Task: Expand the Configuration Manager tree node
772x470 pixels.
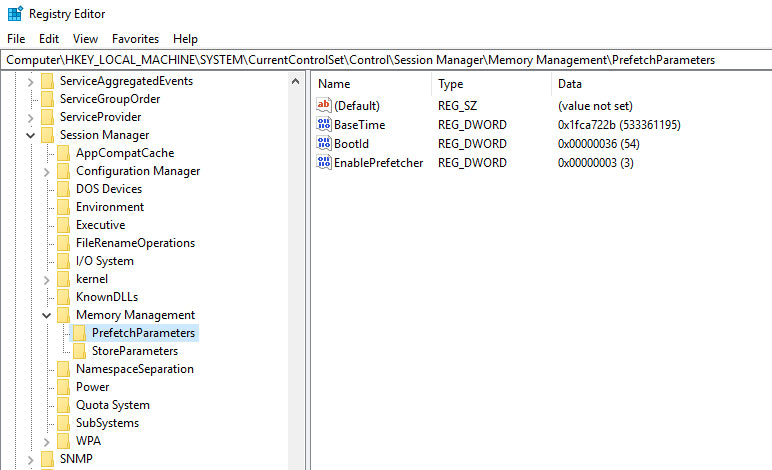Action: point(47,171)
